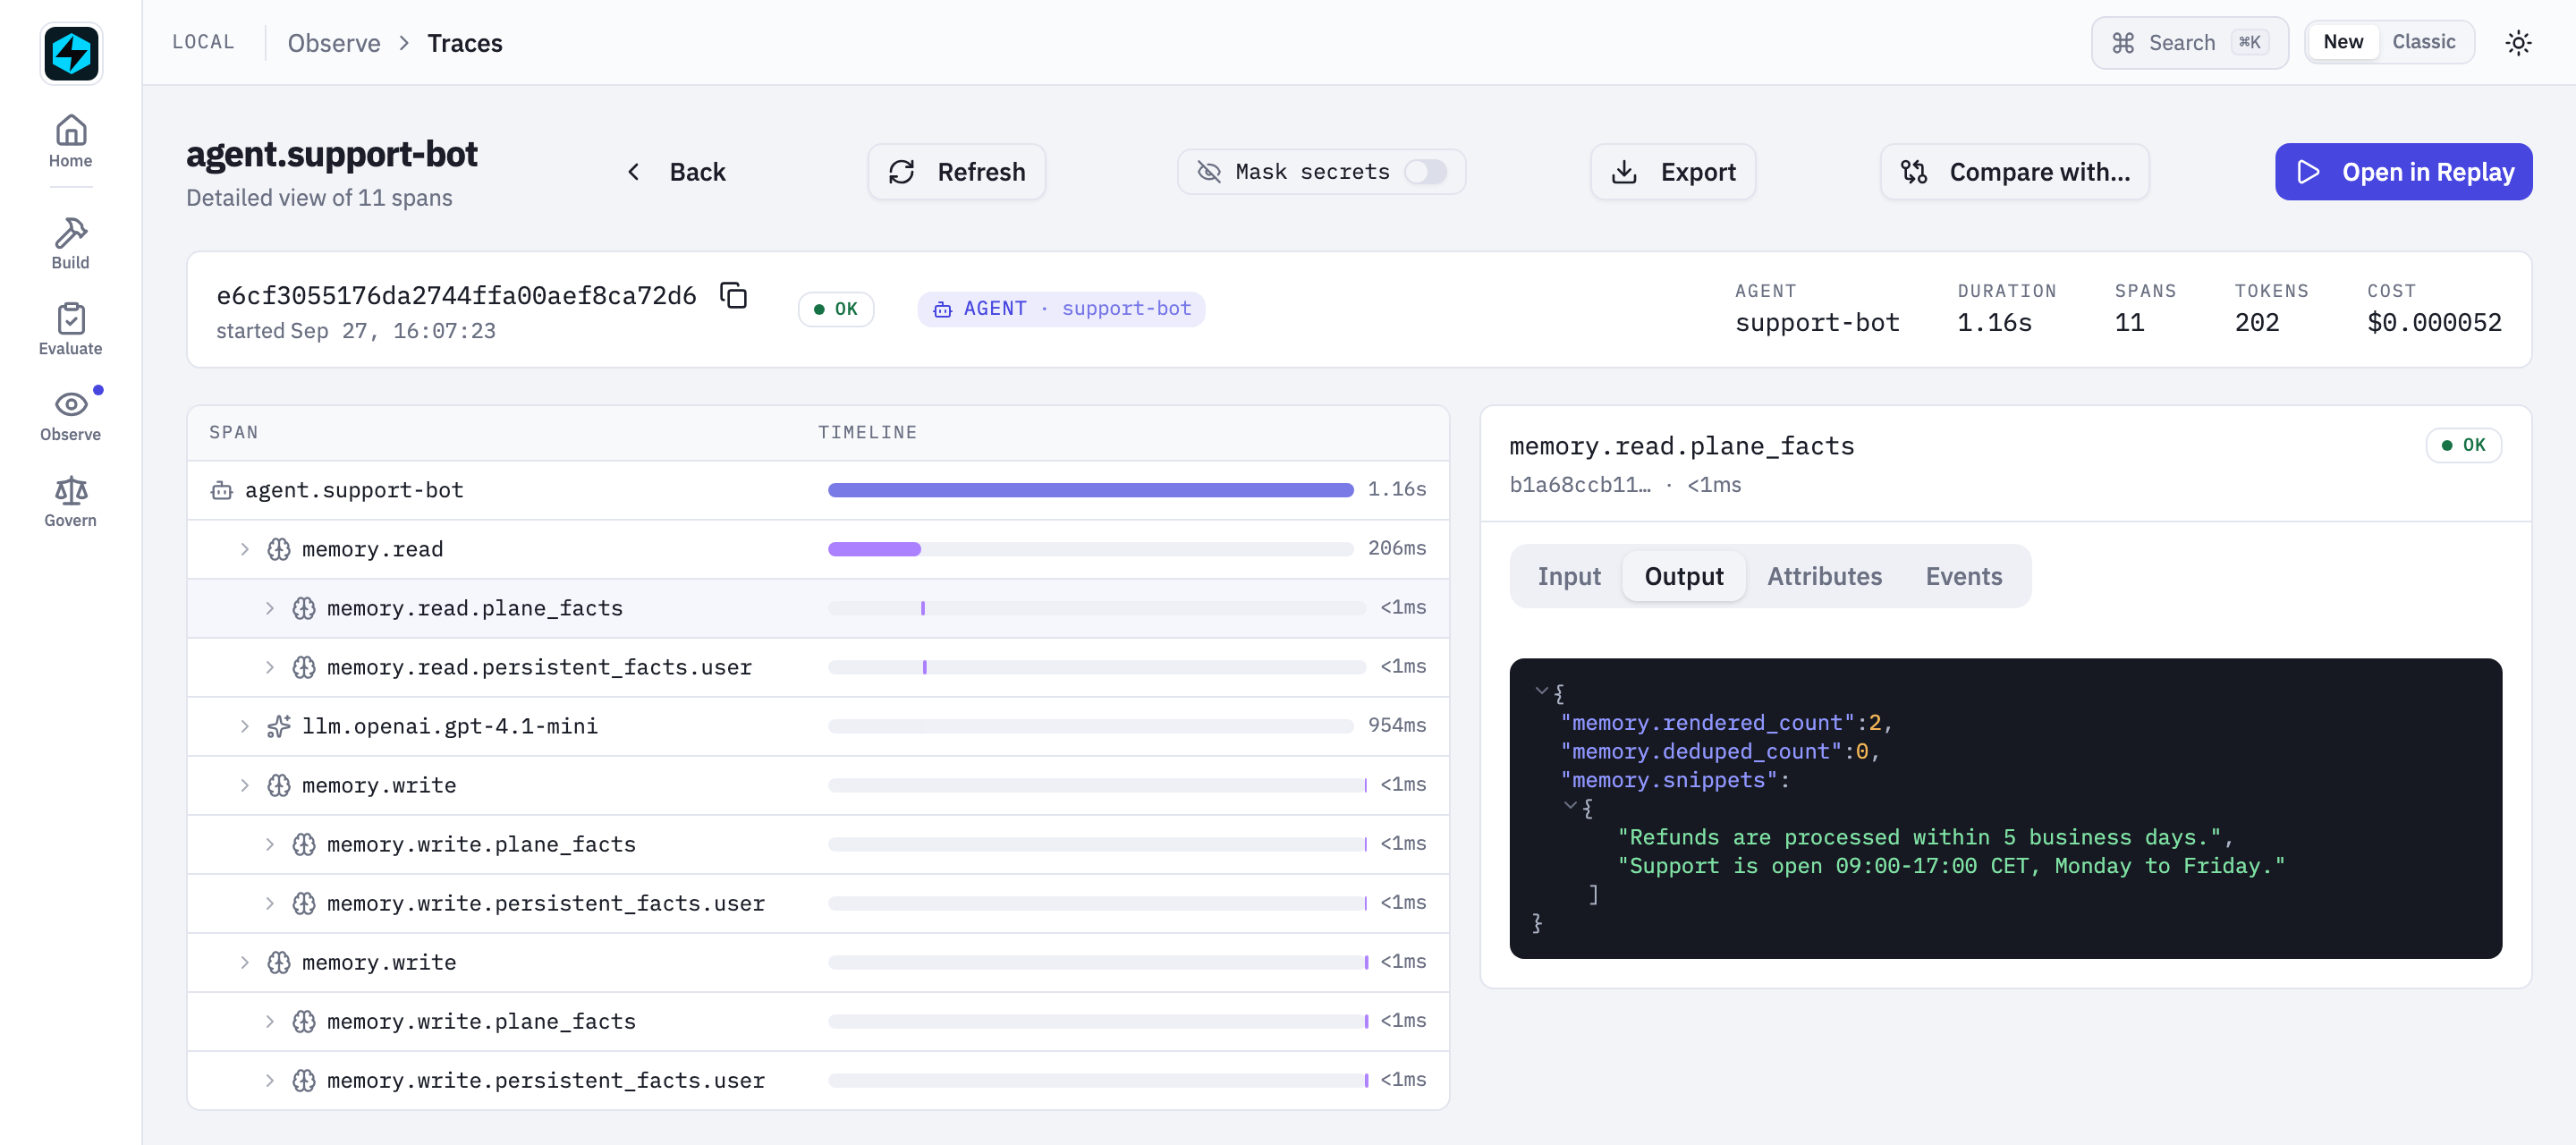Screen dimensions: 2576x1145
Task: Open the Events tab
Action: click(1963, 576)
